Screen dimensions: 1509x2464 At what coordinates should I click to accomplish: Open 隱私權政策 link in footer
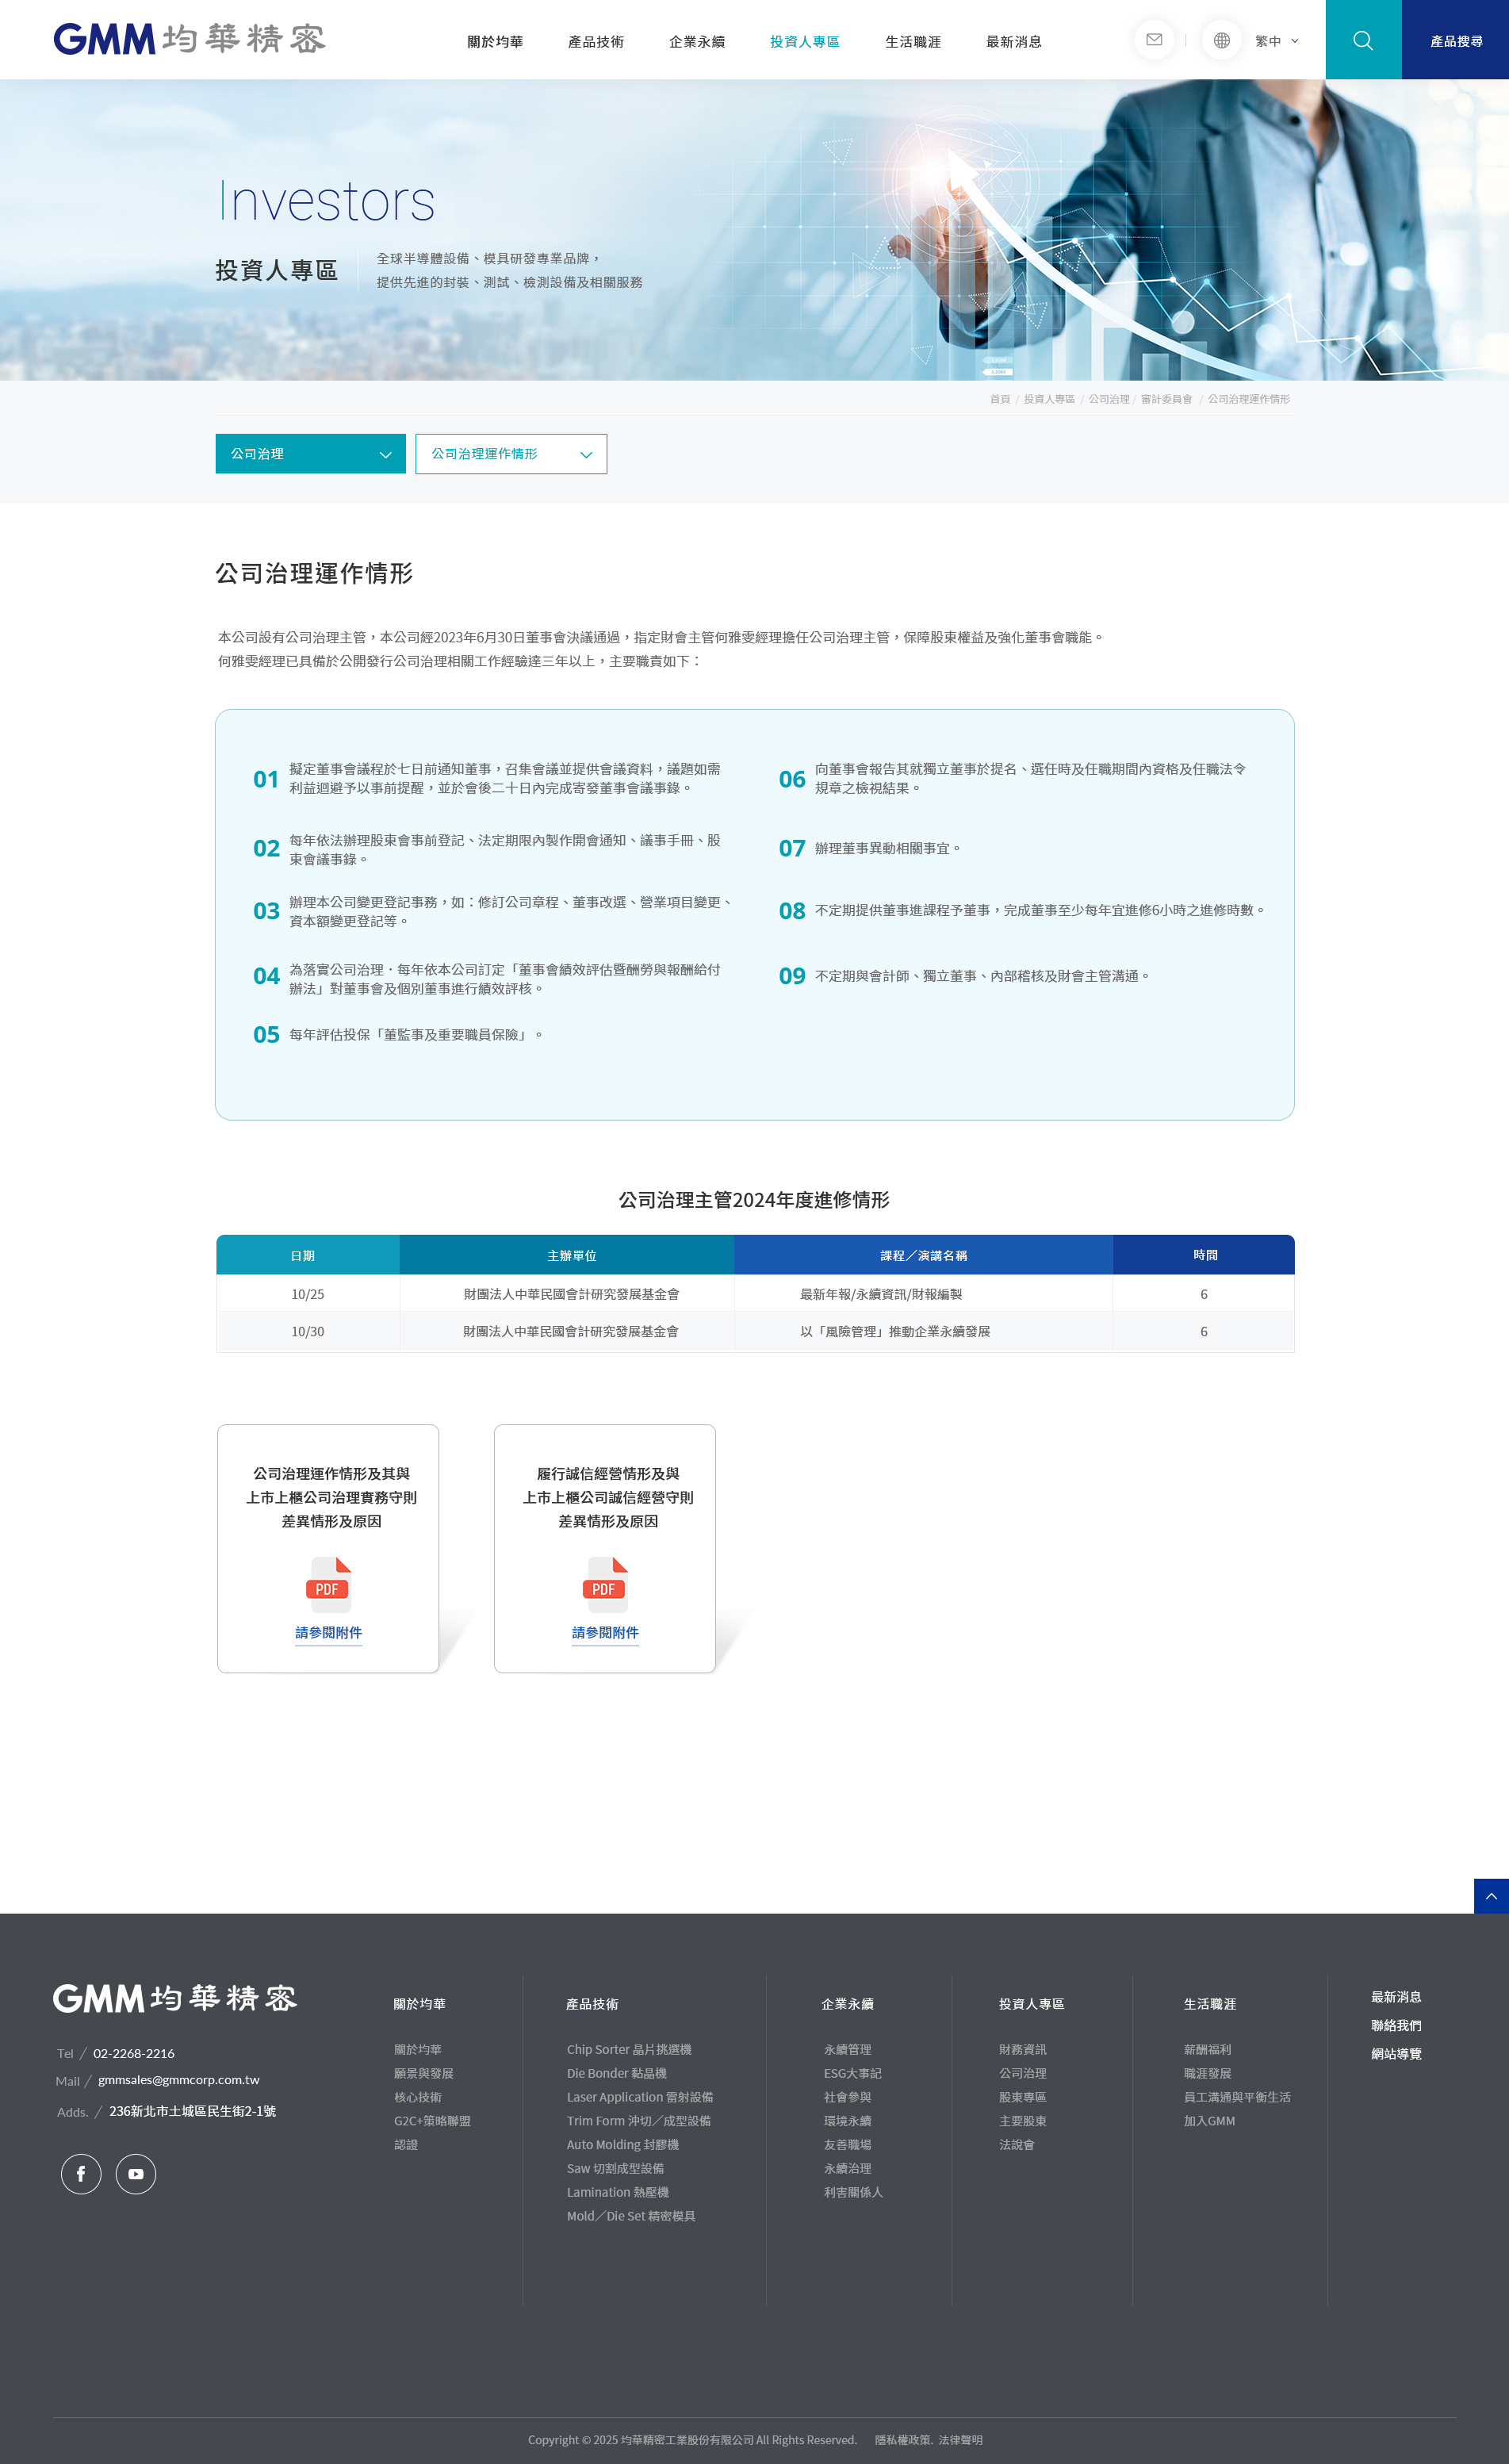pos(903,2440)
